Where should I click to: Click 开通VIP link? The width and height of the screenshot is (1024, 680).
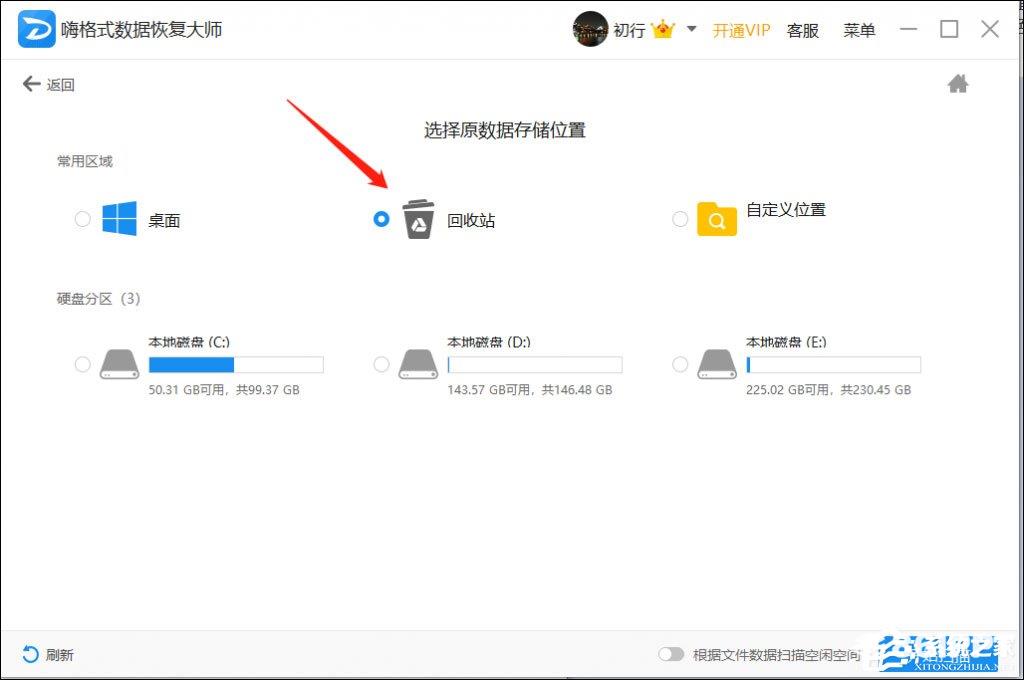(x=741, y=30)
